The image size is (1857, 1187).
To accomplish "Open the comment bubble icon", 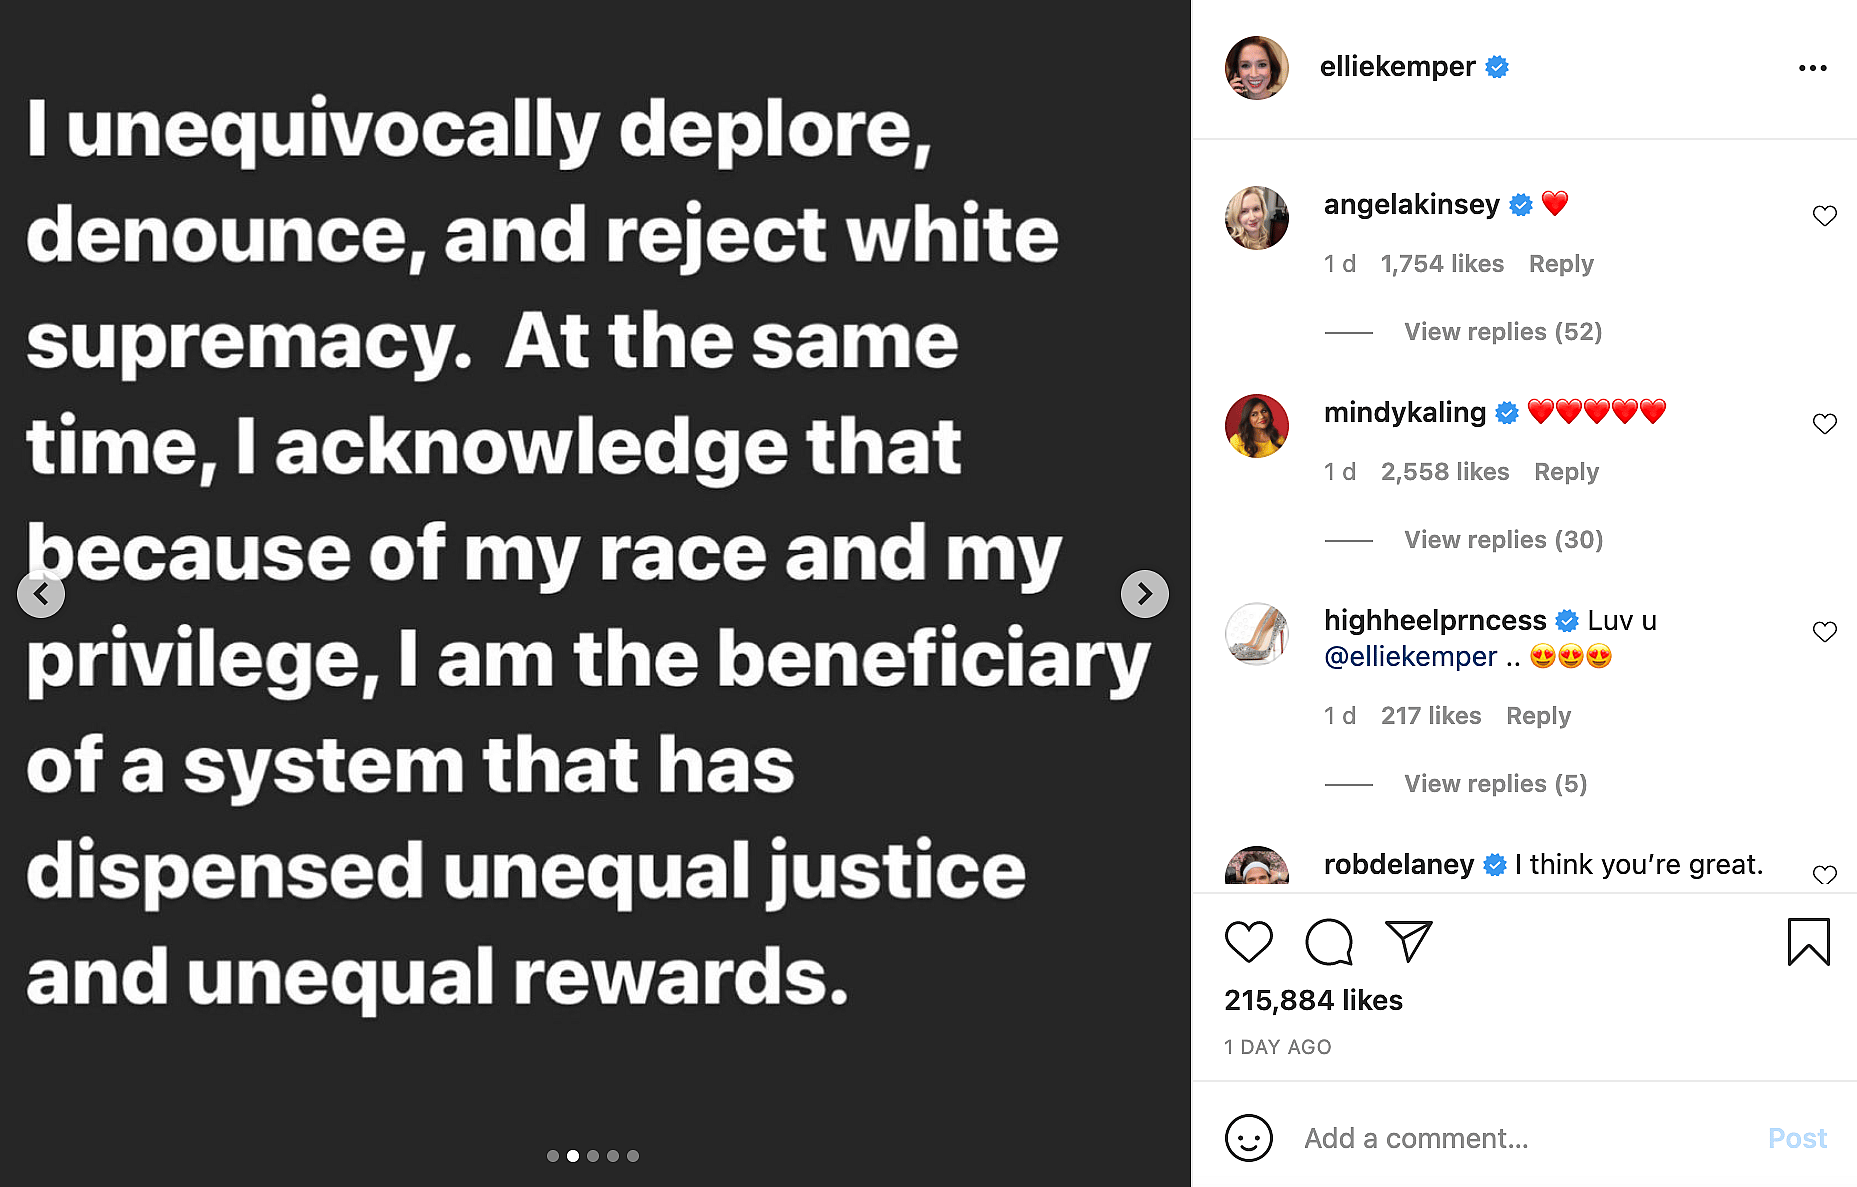I will 1328,942.
